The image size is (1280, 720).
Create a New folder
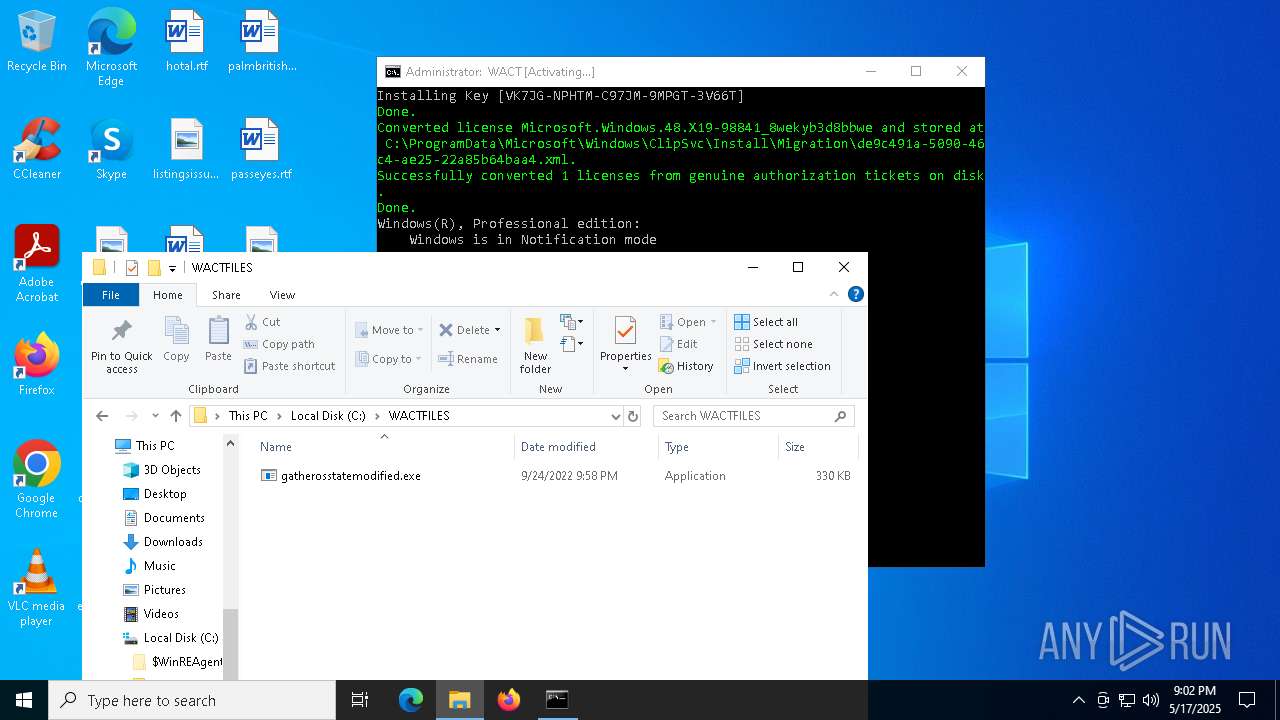click(535, 345)
